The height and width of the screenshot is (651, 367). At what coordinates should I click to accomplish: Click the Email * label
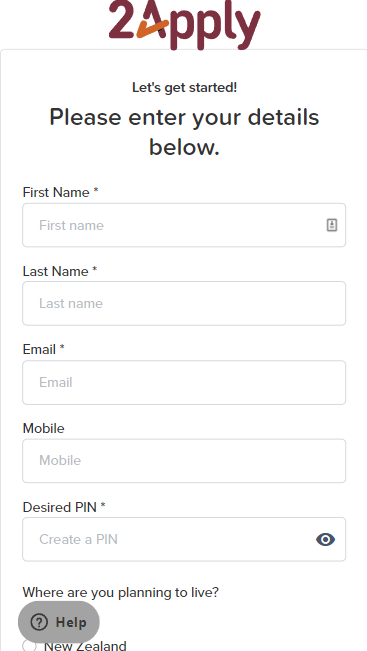click(x=44, y=350)
